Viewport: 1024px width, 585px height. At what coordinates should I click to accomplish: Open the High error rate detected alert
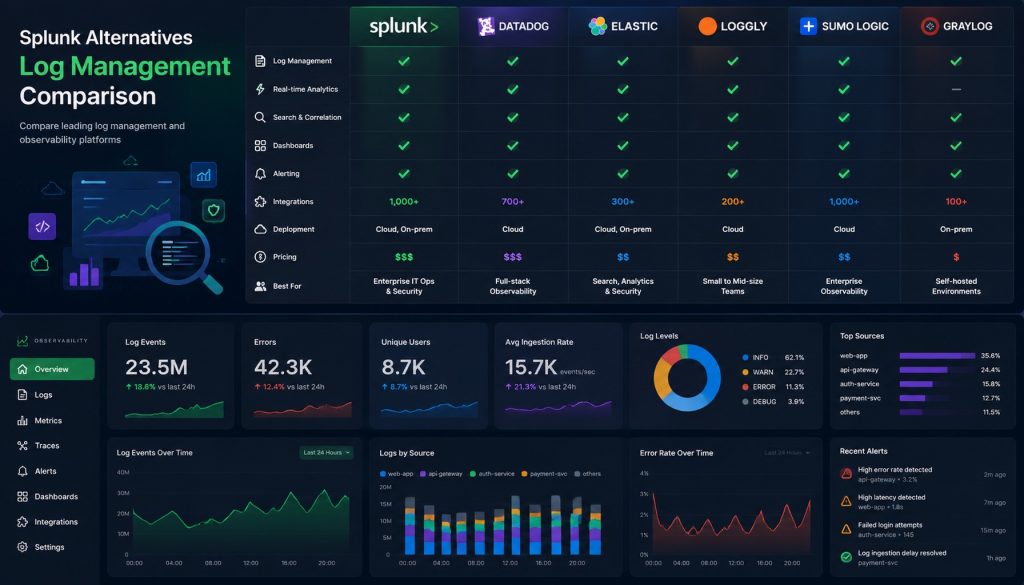tap(923, 474)
